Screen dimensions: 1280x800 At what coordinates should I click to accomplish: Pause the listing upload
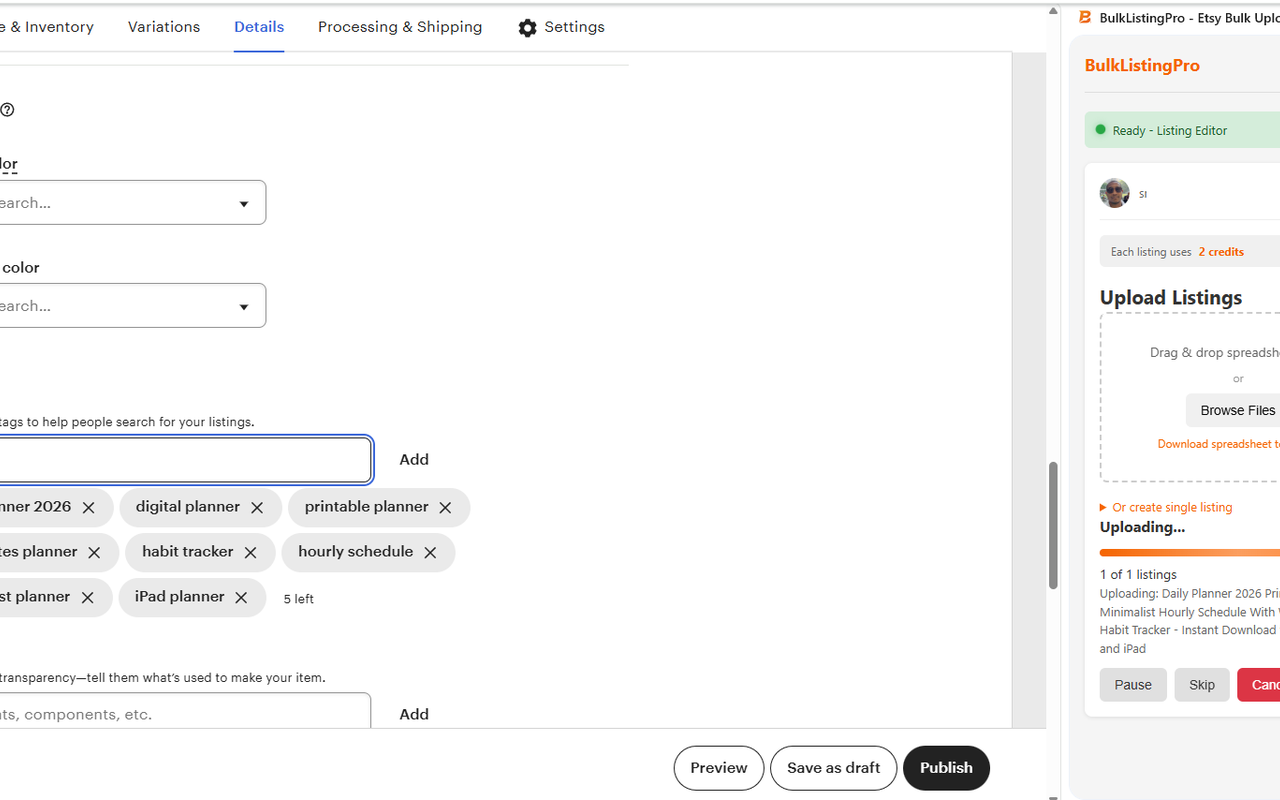coord(1132,684)
